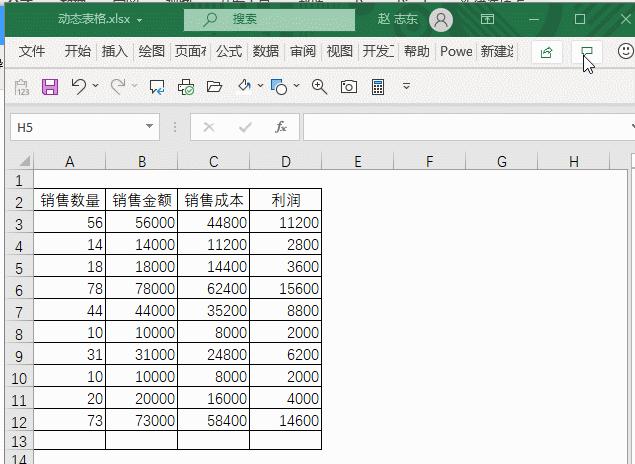Image resolution: width=635 pixels, height=464 pixels.
Task: Select column A header
Action: [x=70, y=162]
